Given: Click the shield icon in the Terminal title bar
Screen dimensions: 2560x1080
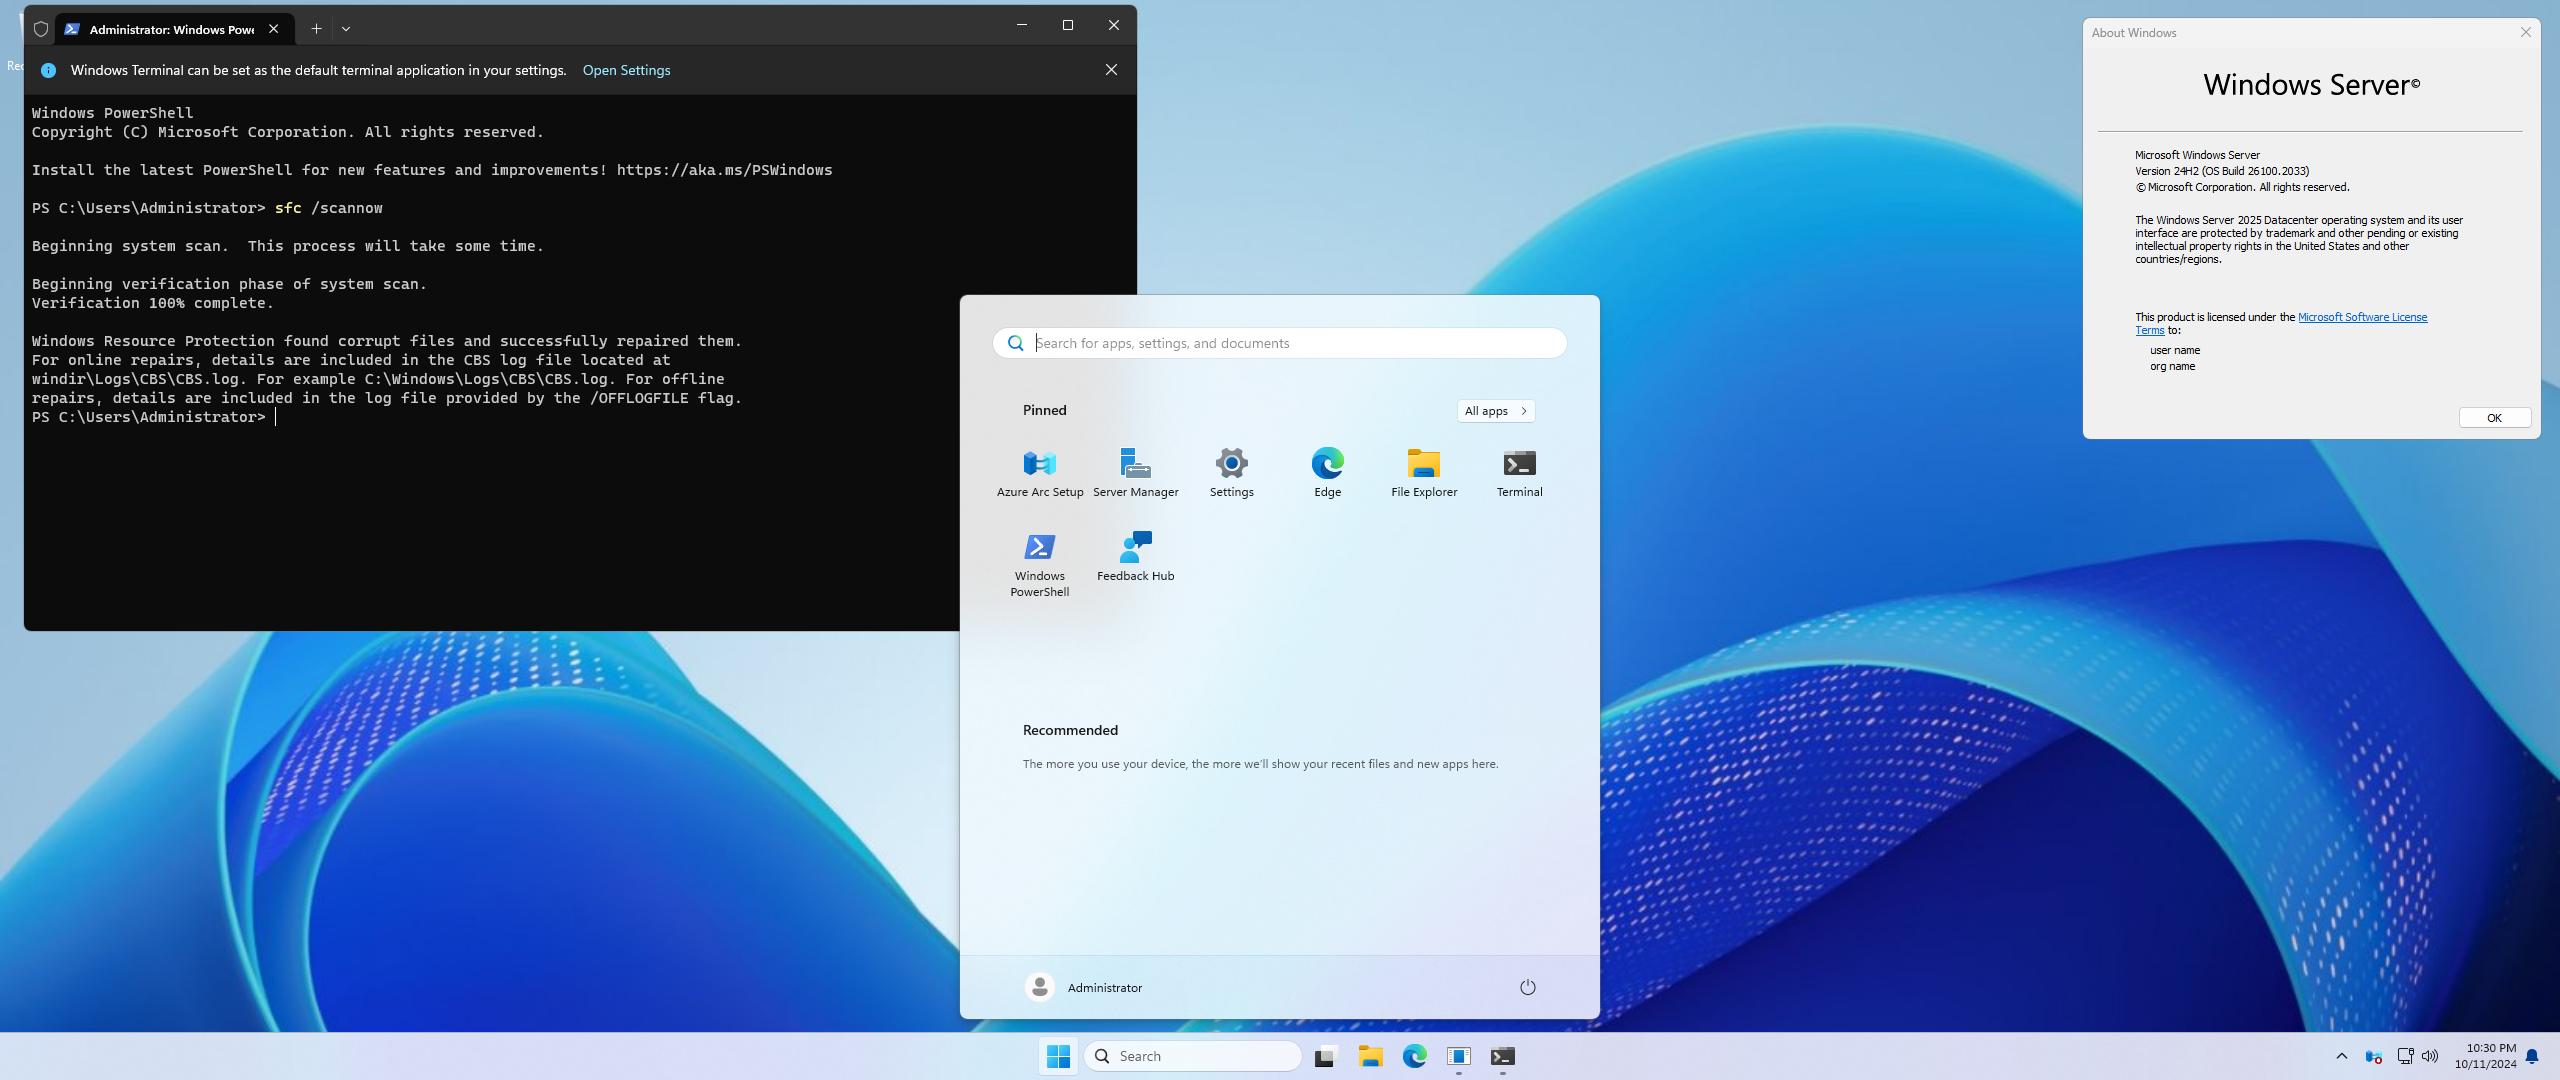Looking at the screenshot, I should point(41,29).
